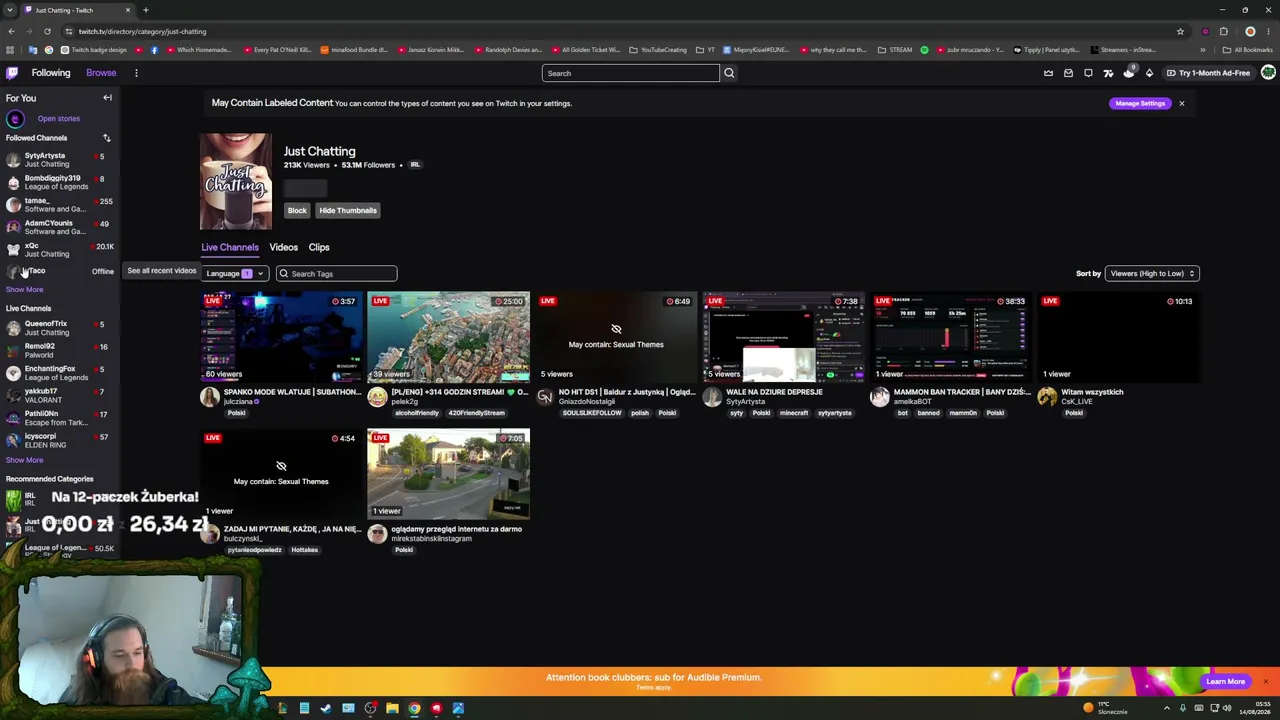The width and height of the screenshot is (1280, 720).
Task: Open the Twitch home logo
Action: tap(12, 73)
